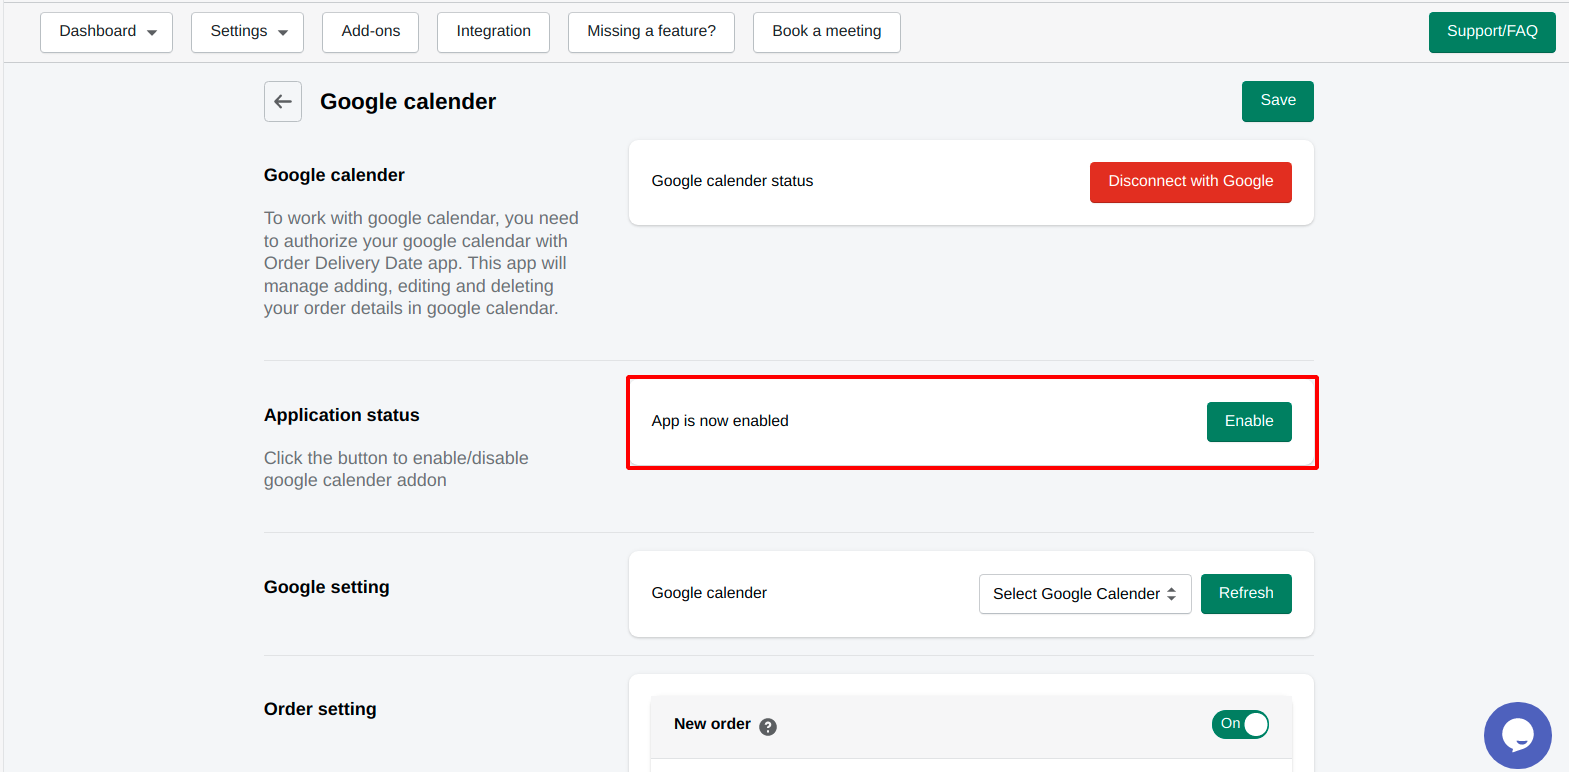Open the Integration page
The width and height of the screenshot is (1569, 772).
point(493,32)
